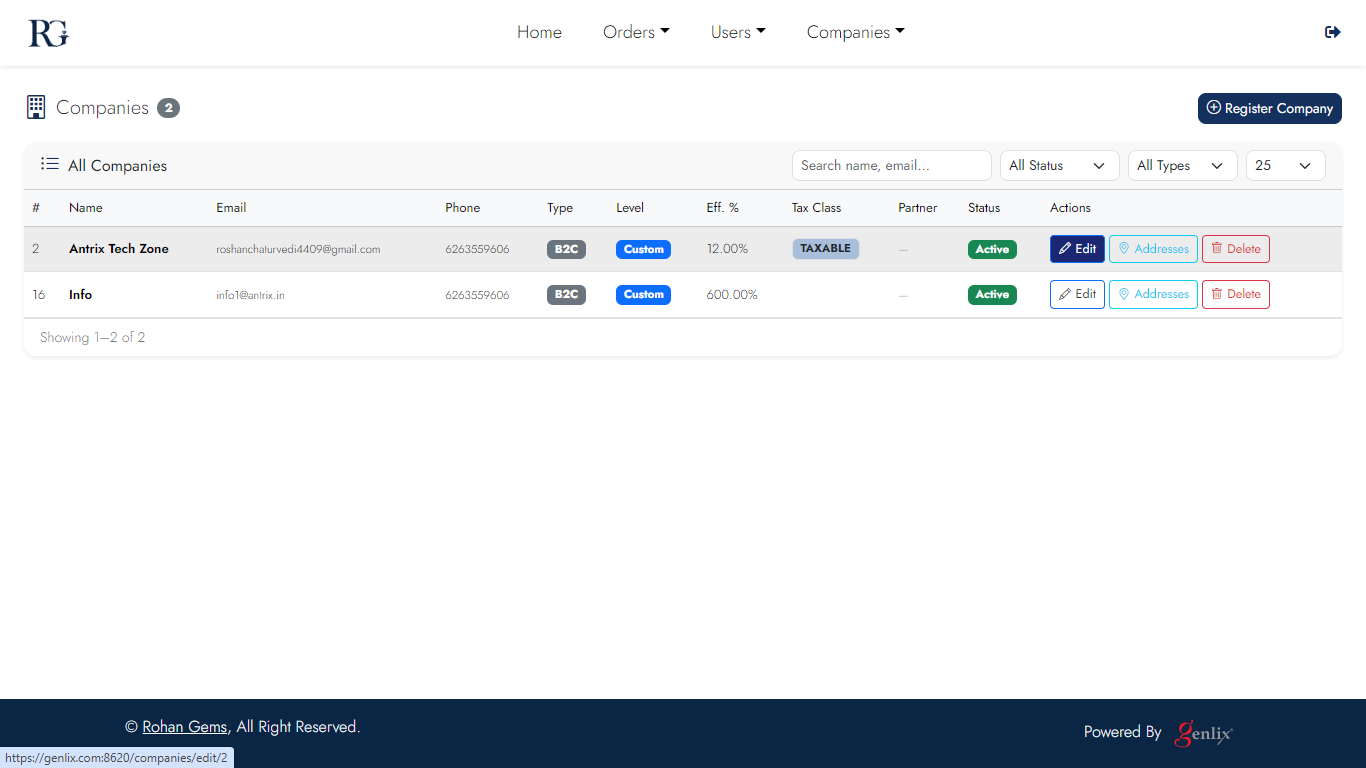View Addresses for the Info company
Viewport: 1366px width, 768px height.
point(1153,294)
